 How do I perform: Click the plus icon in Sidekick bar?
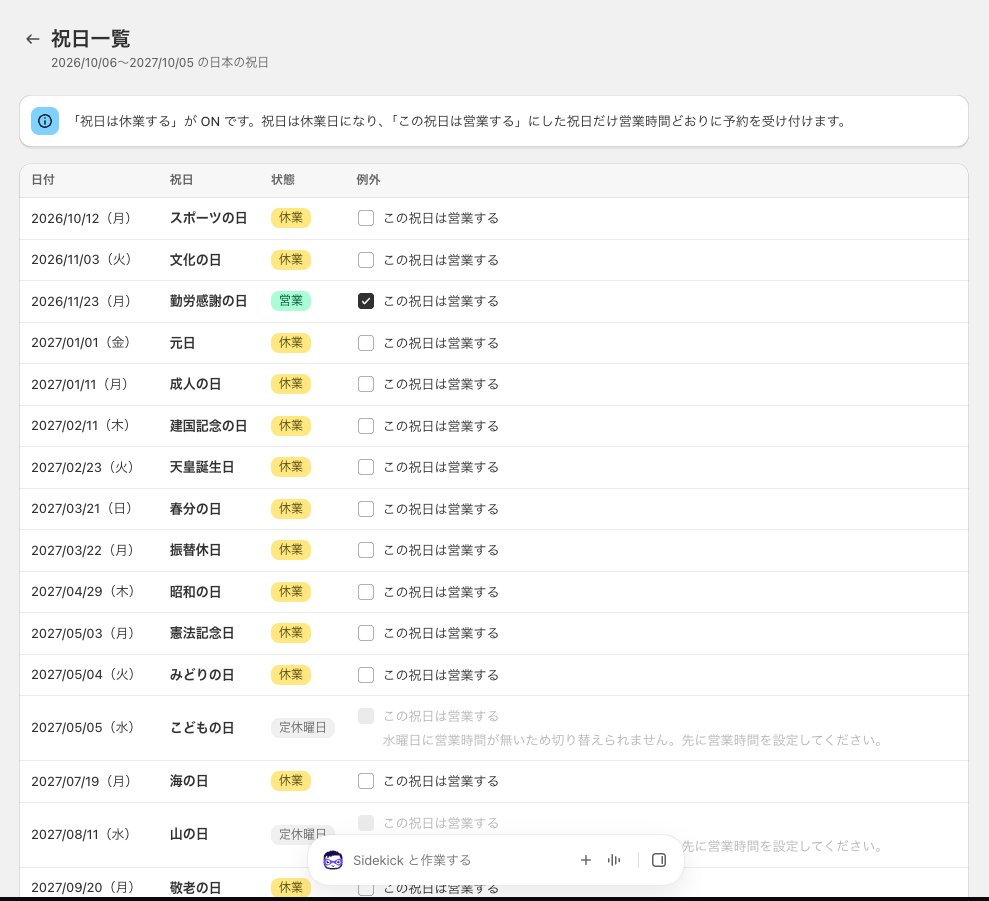(586, 860)
